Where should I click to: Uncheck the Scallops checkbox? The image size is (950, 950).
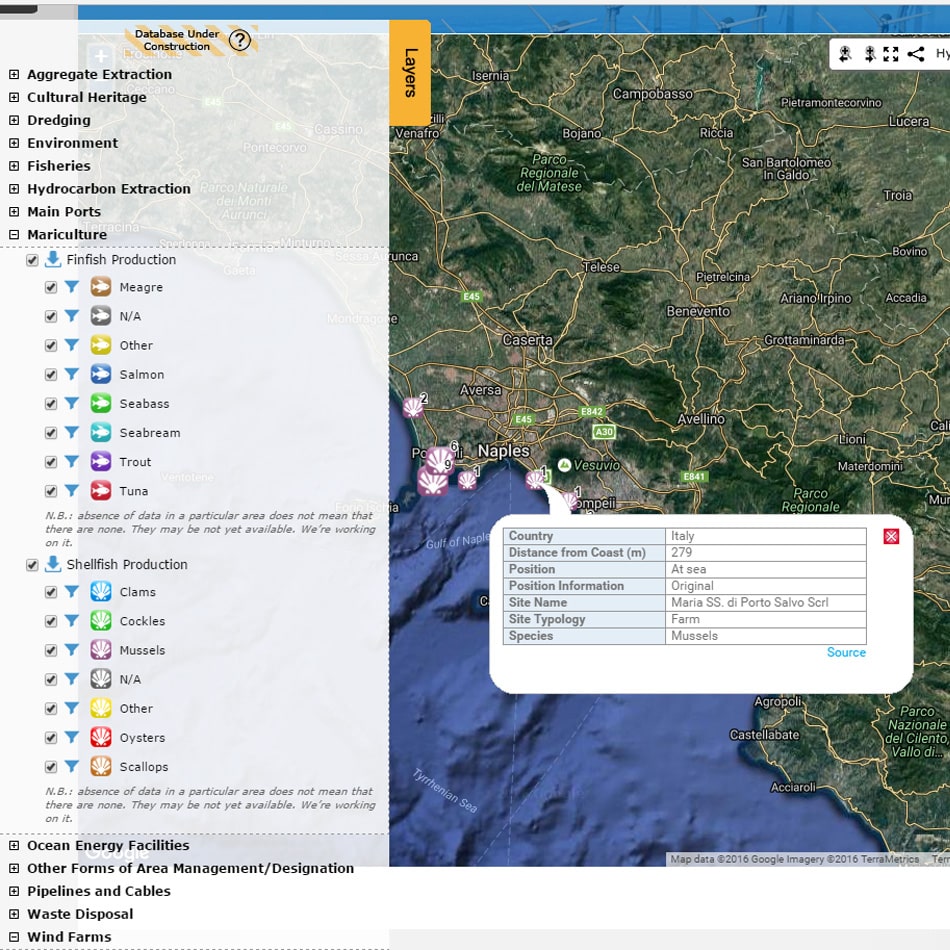tap(51, 767)
